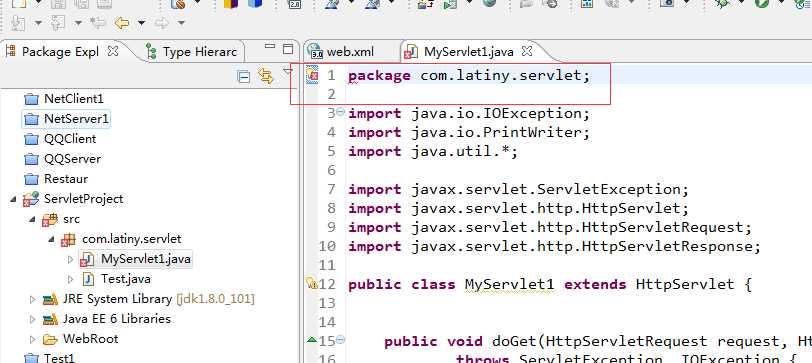The image size is (812, 363).
Task: Select MyServlet1.java in Package Explorer
Action: click(x=146, y=259)
